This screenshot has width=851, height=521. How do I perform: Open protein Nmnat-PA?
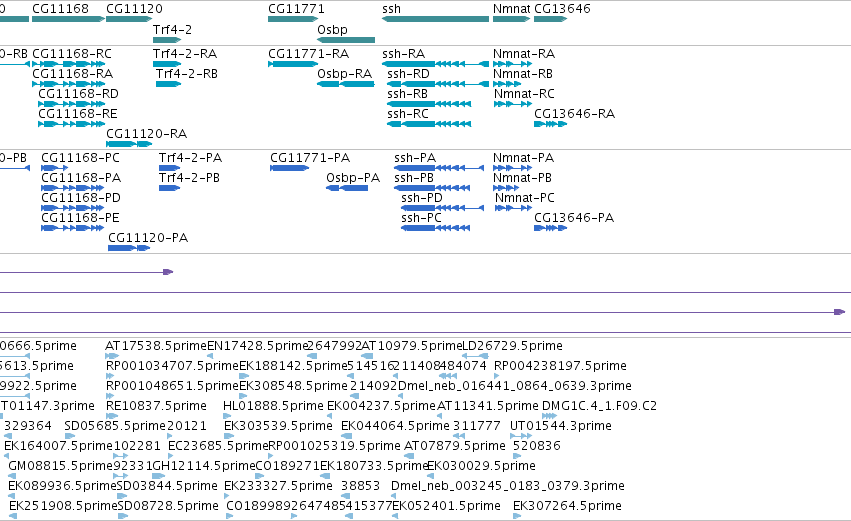(523, 158)
